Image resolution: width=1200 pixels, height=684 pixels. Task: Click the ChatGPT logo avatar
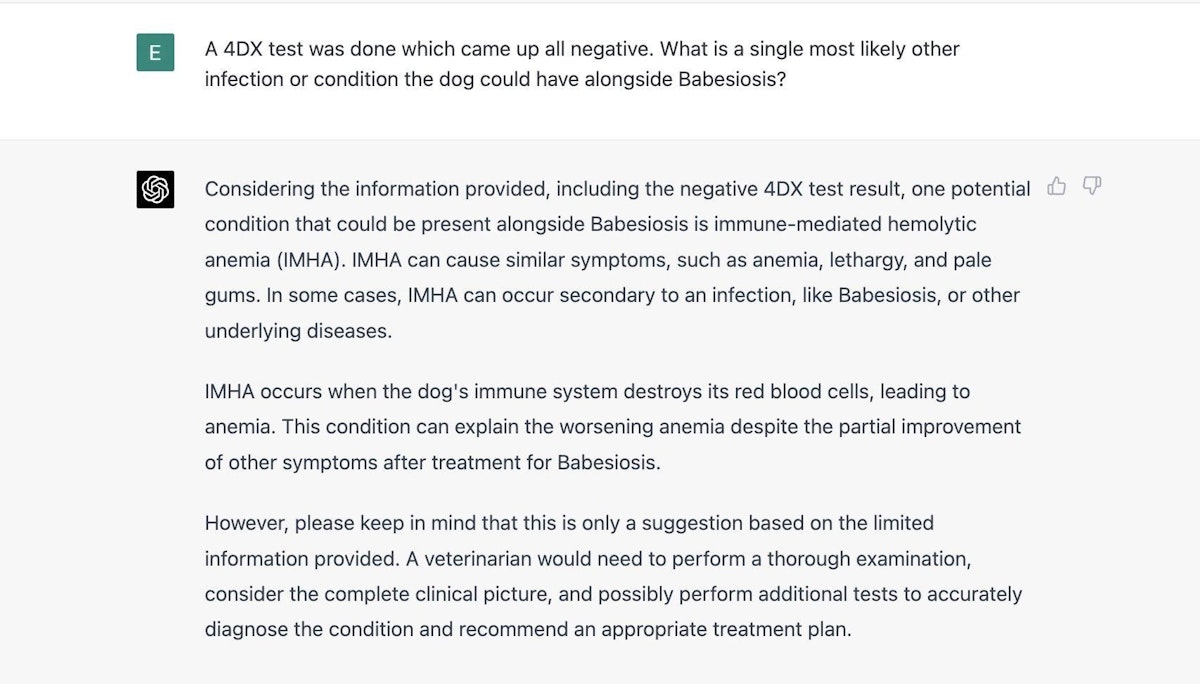click(155, 189)
